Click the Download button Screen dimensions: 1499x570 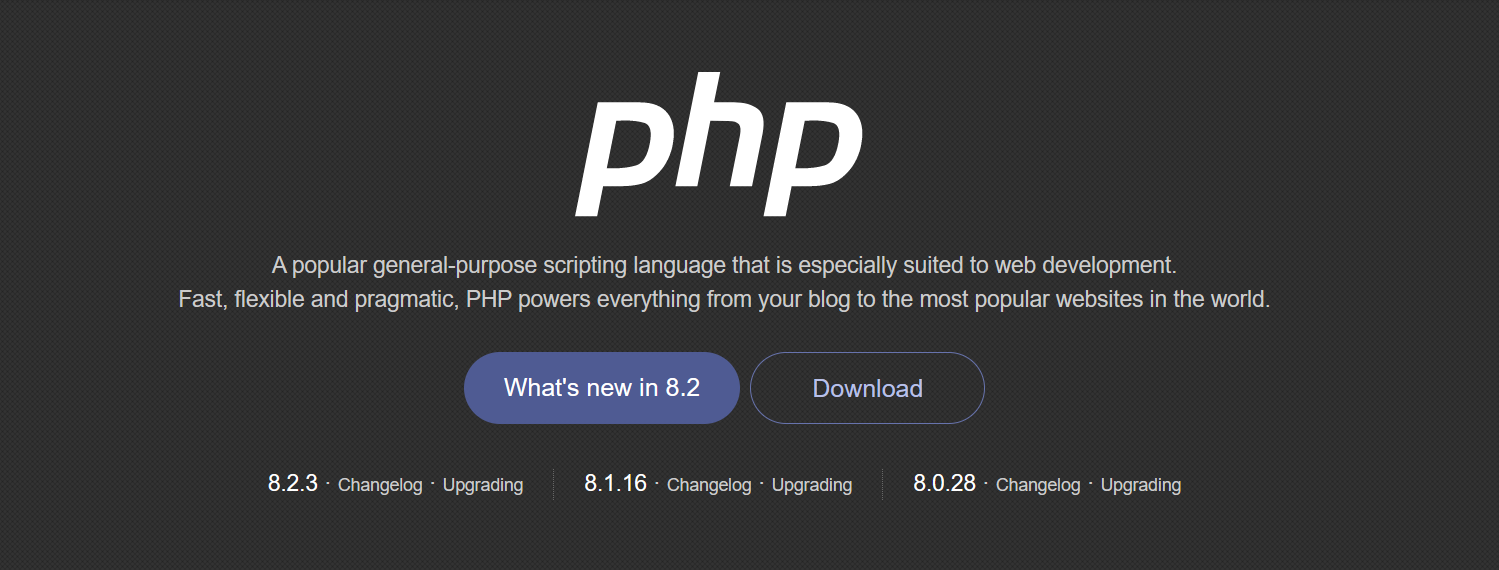[x=867, y=388]
